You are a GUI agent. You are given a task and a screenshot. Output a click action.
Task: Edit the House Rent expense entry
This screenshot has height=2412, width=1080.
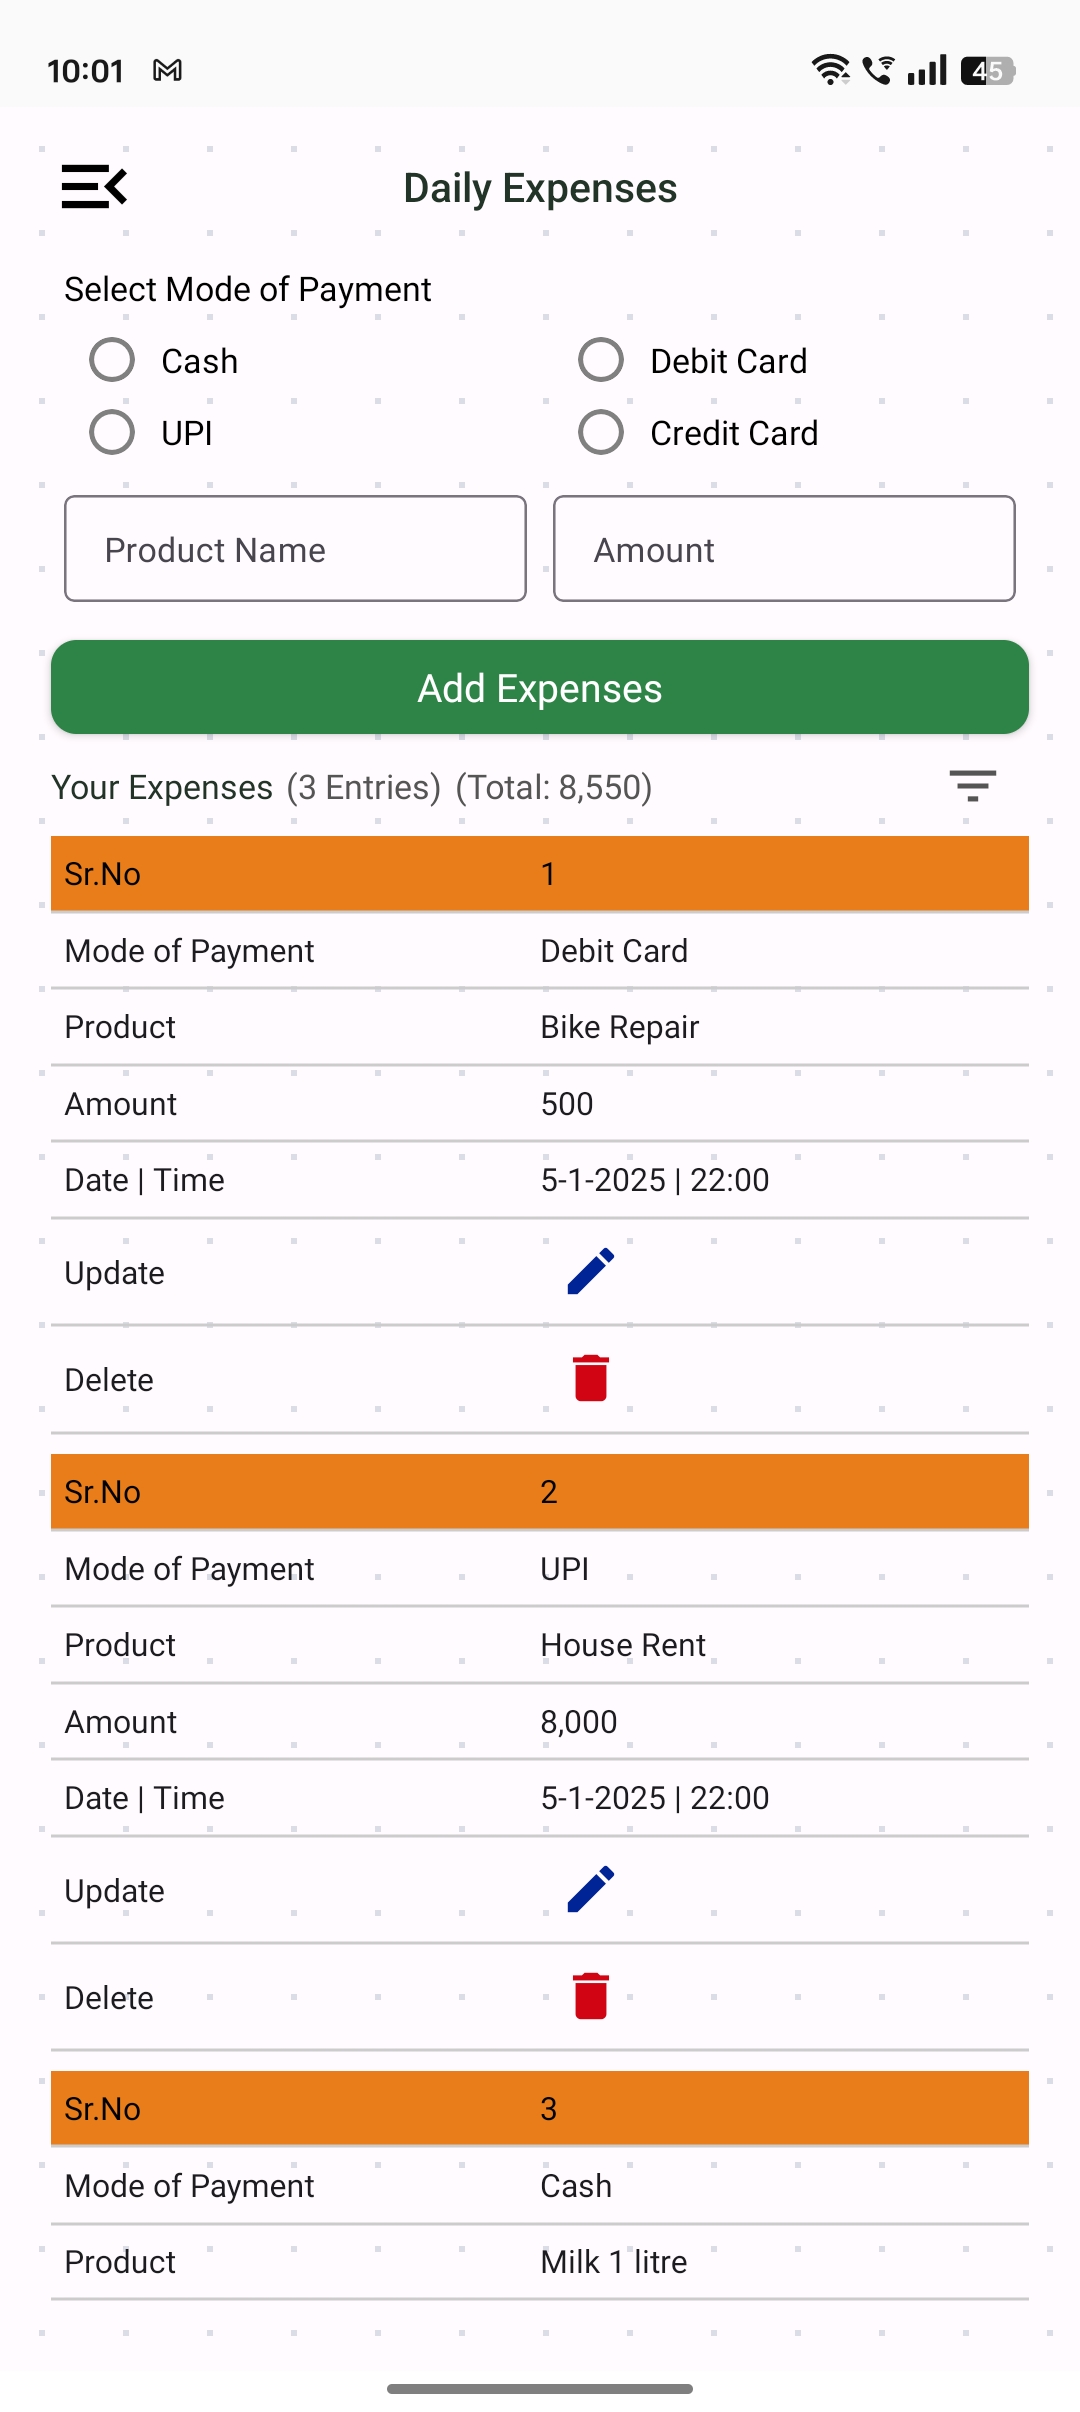click(590, 1890)
